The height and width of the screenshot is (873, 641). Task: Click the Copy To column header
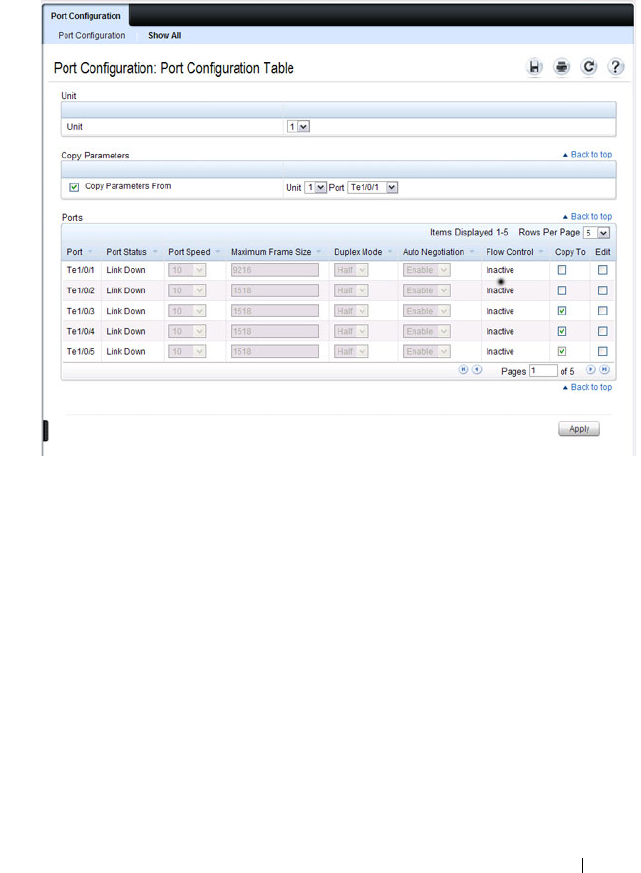pyautogui.click(x=570, y=252)
